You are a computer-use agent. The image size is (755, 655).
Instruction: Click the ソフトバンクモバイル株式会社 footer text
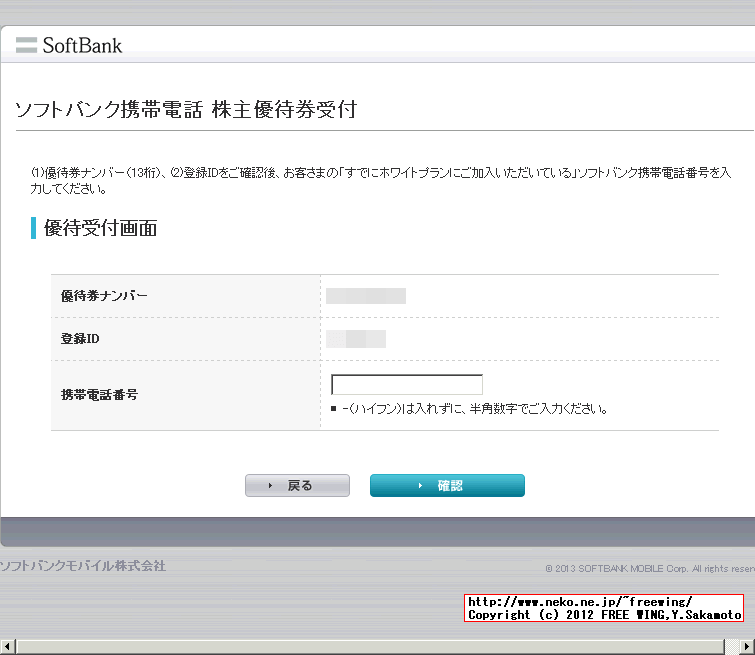click(x=83, y=566)
